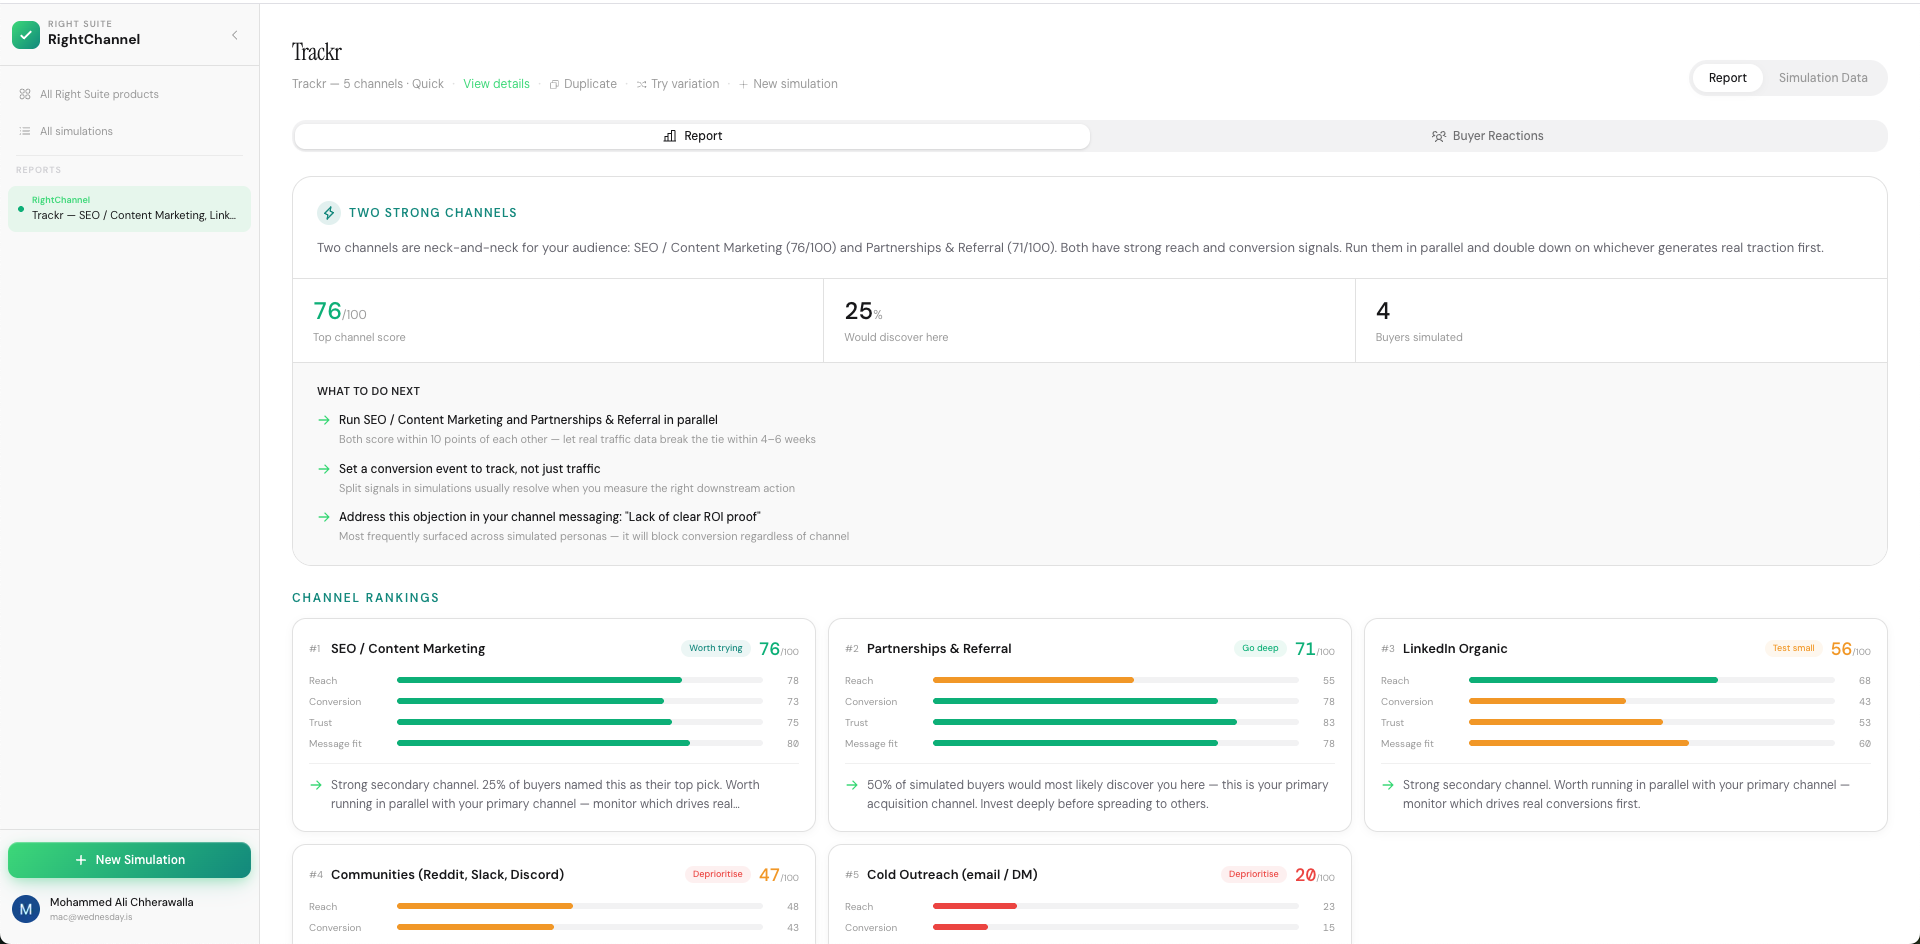The height and width of the screenshot is (944, 1920).
Task: Open the View details link
Action: coord(496,84)
